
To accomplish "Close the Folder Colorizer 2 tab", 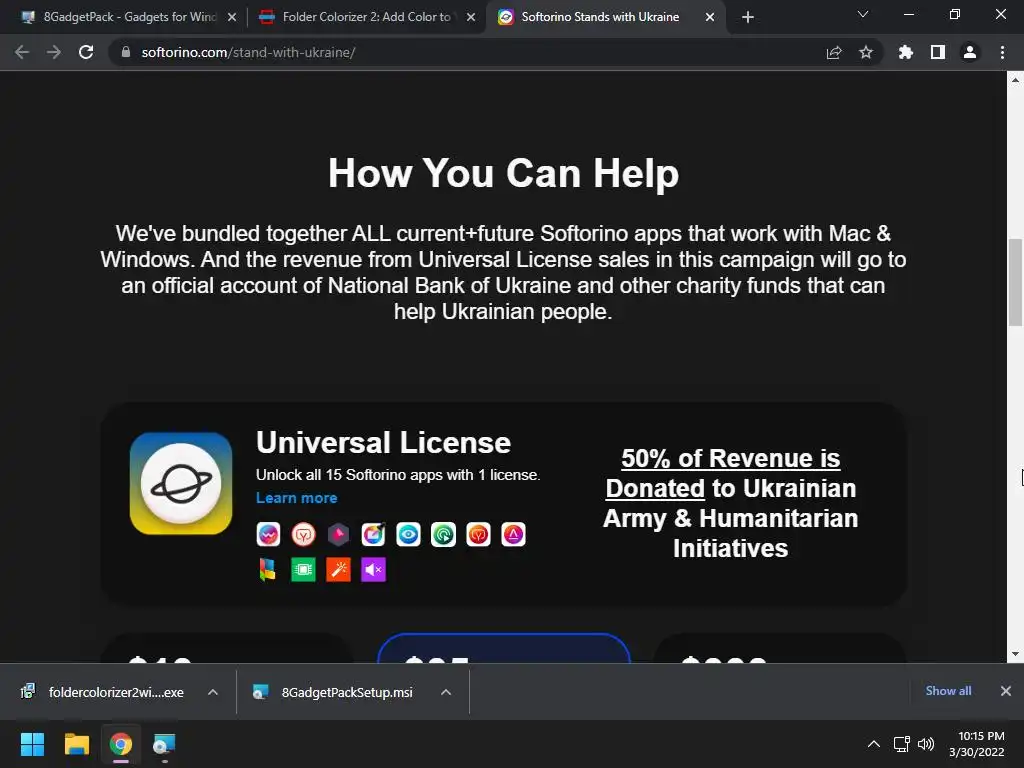I will point(471,17).
